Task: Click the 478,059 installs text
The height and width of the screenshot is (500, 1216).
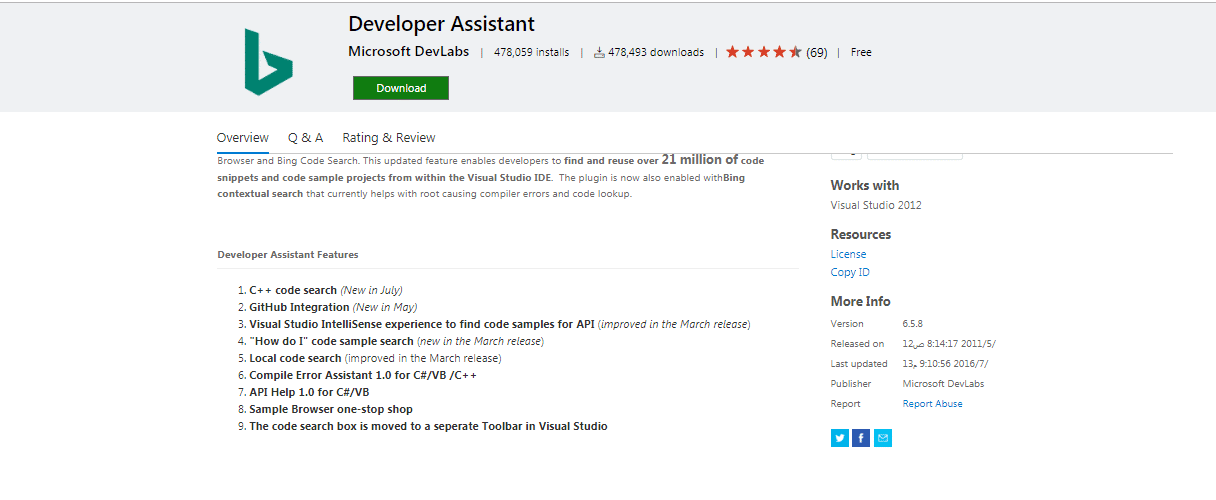Action: click(532, 53)
